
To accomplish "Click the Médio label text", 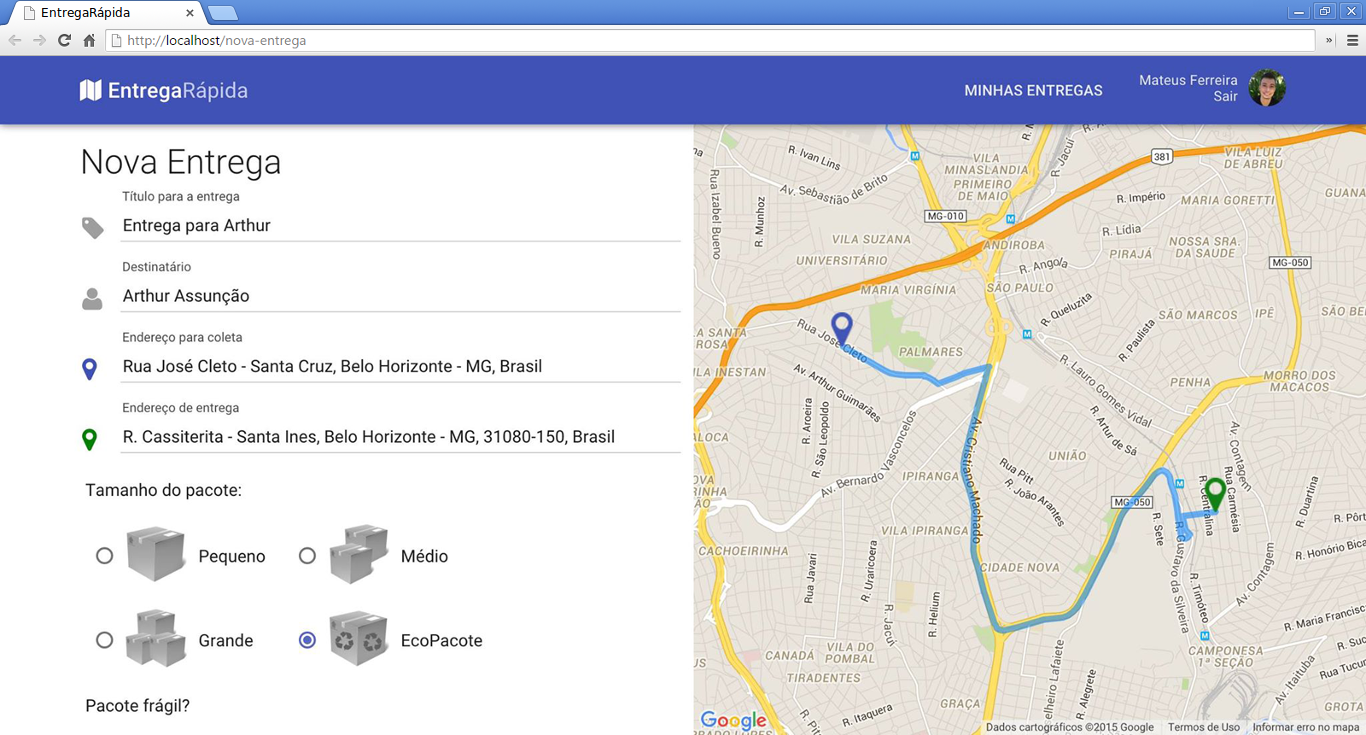I will [x=424, y=556].
